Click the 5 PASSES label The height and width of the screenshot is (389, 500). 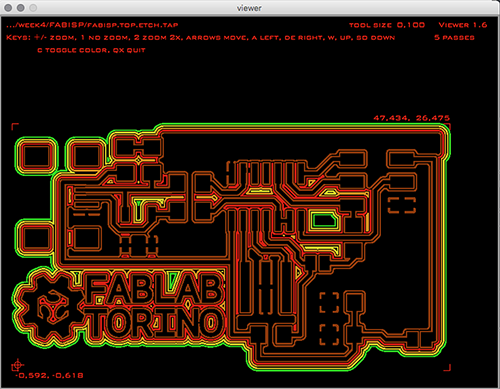(454, 37)
